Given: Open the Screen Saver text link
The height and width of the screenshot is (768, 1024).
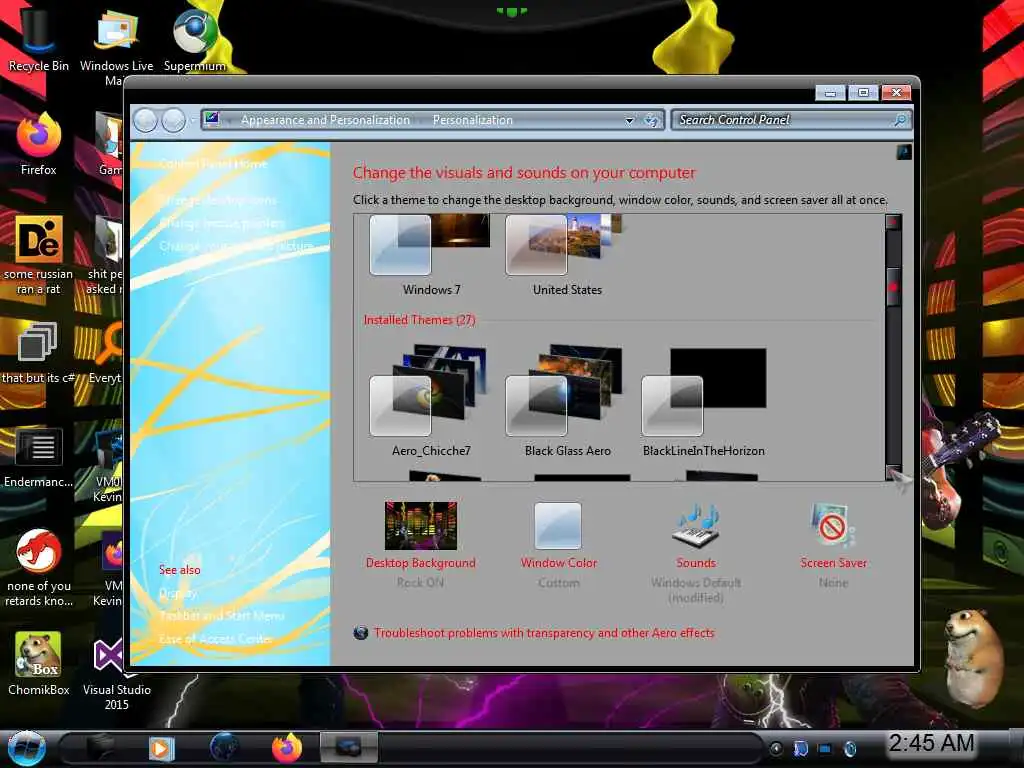Looking at the screenshot, I should tap(833, 563).
